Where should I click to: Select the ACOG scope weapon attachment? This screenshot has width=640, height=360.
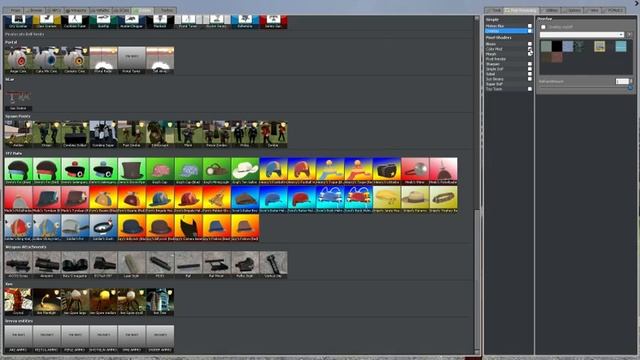click(x=18, y=265)
